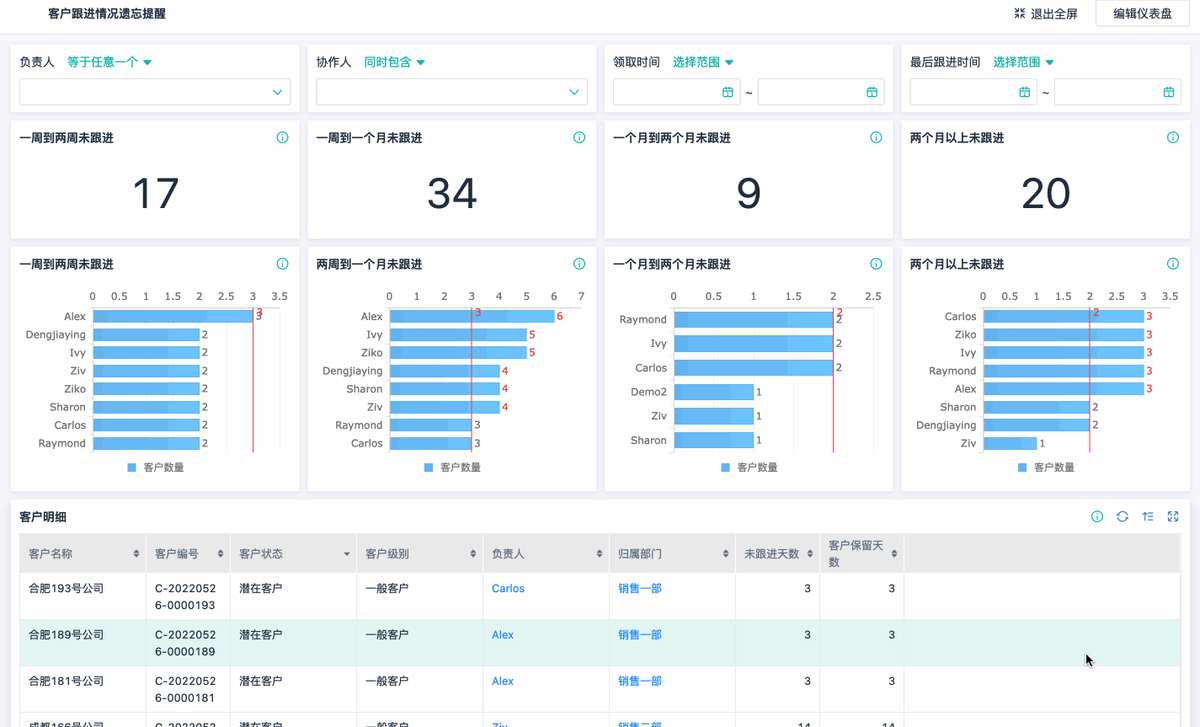Click calendar icon in 领取时间 start date field
This screenshot has width=1200, height=727.
[727, 92]
